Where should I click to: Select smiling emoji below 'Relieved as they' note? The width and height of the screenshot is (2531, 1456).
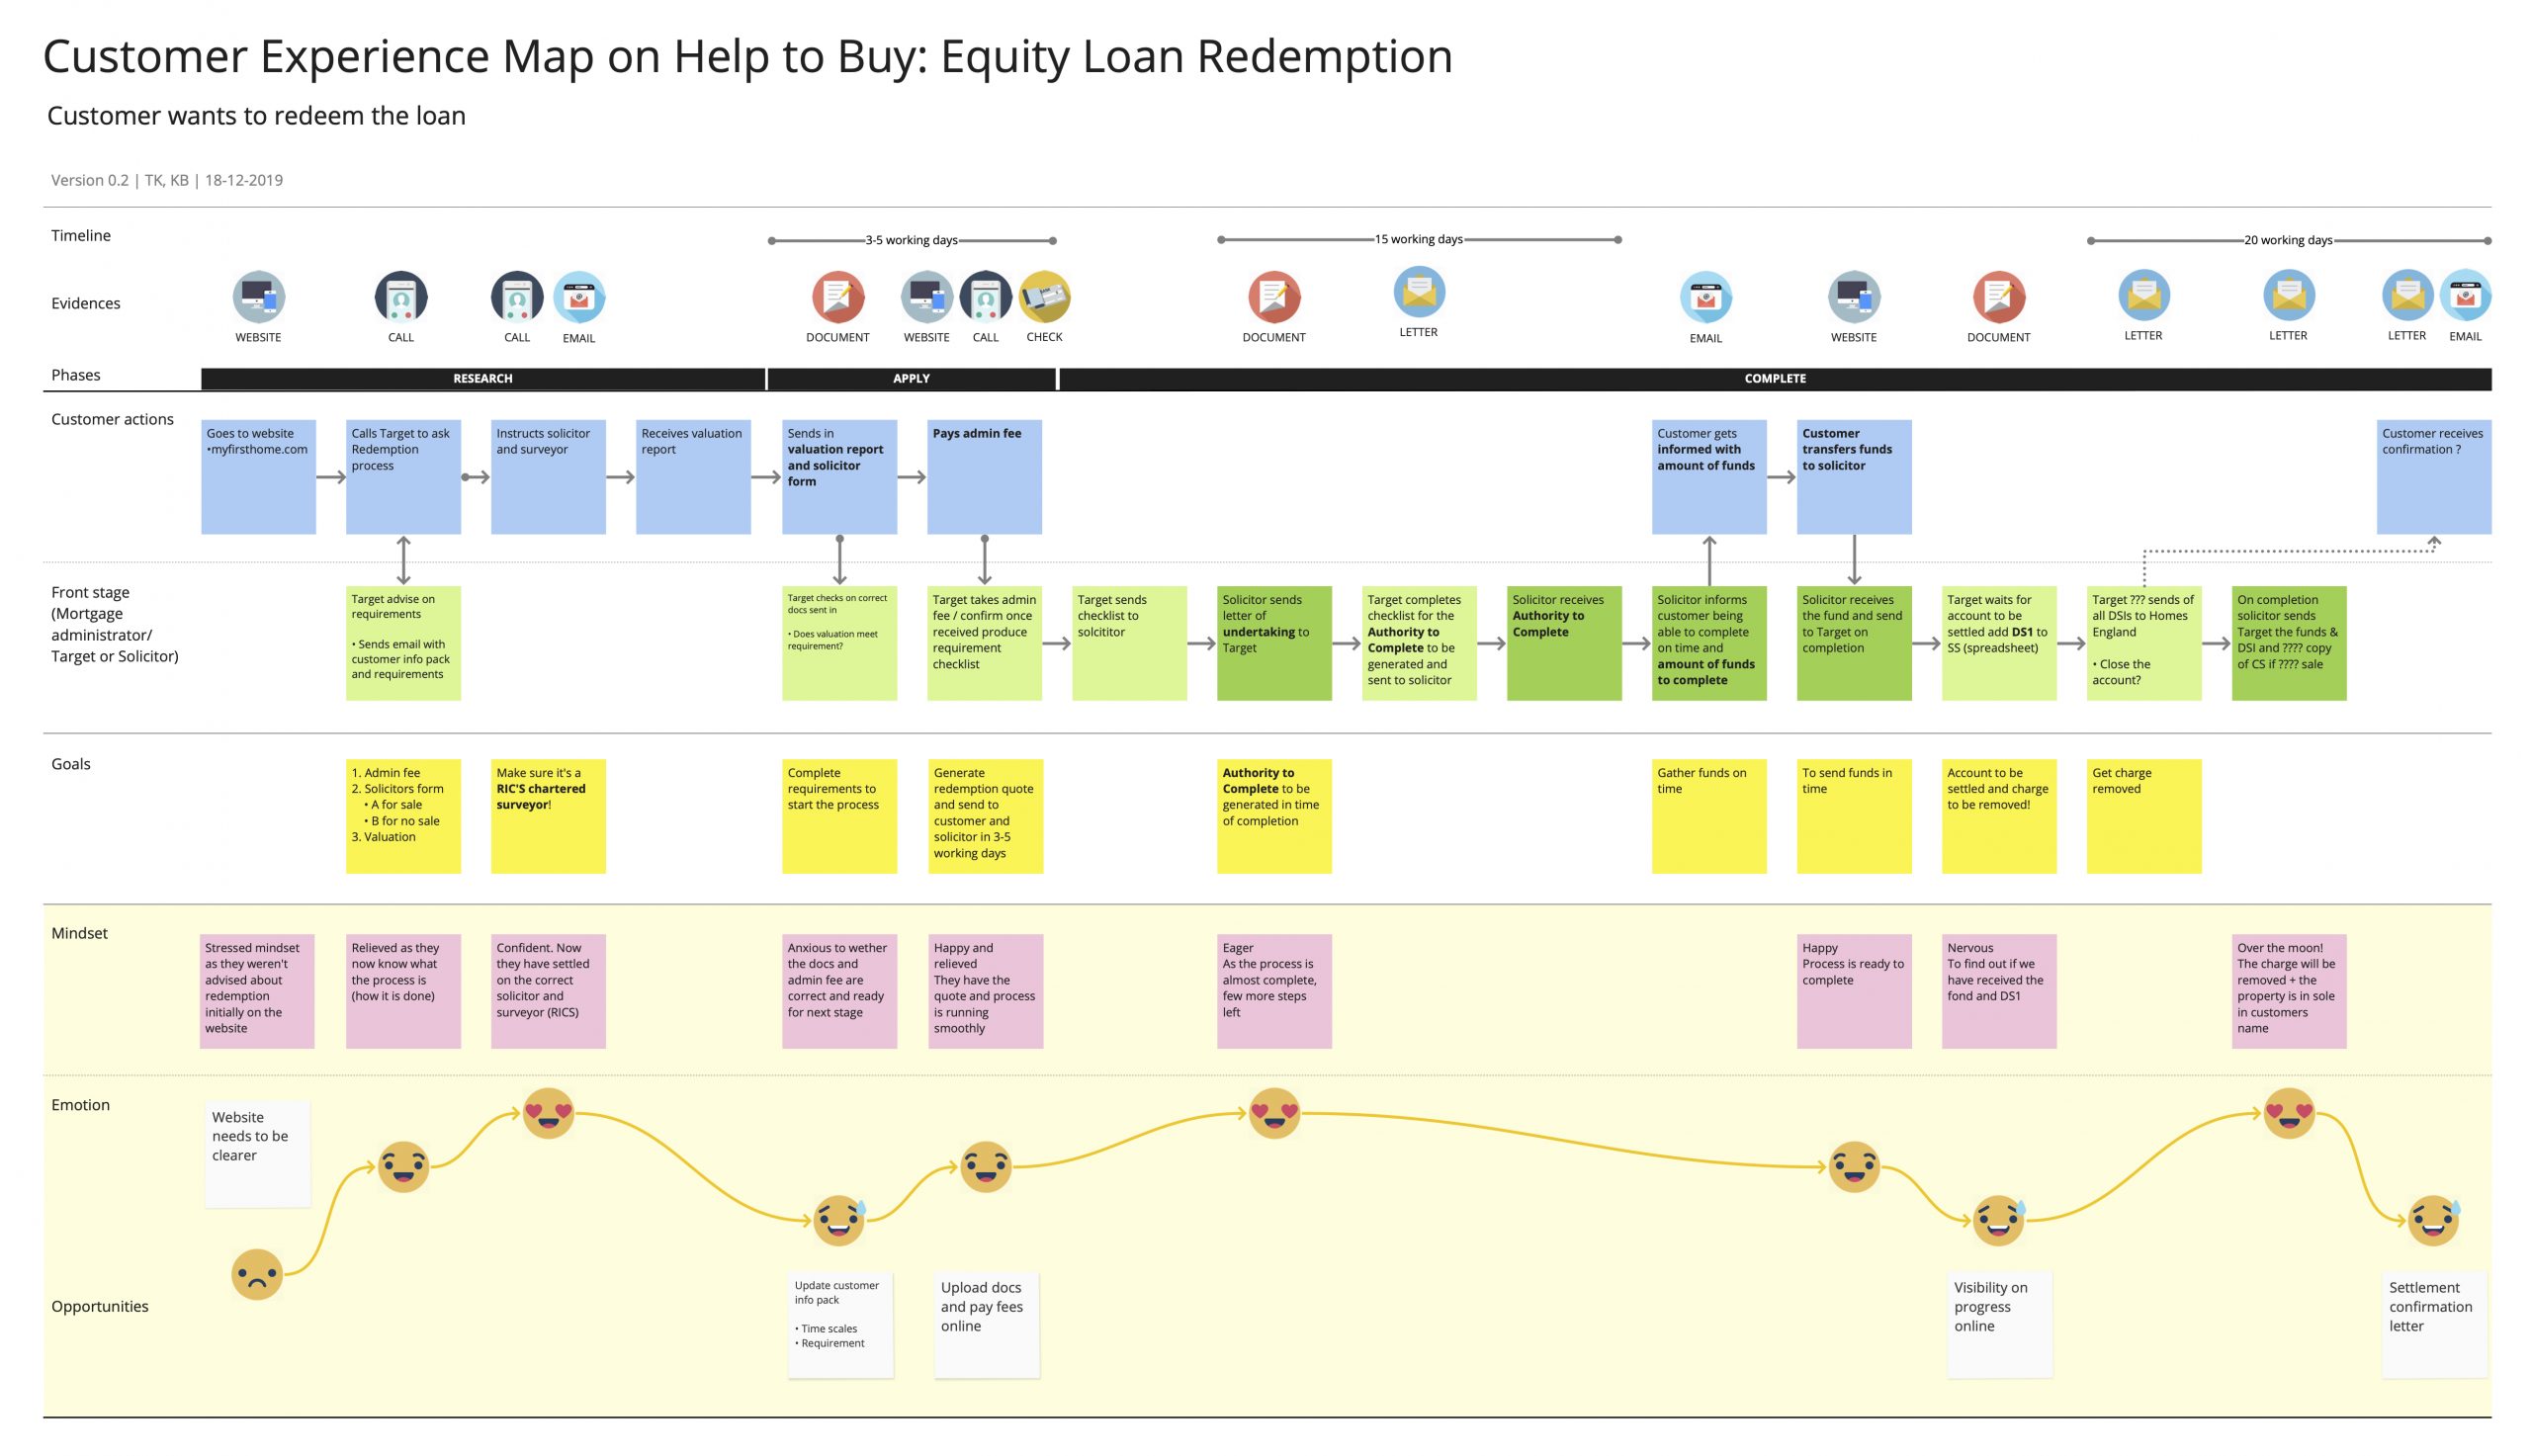(x=403, y=1167)
